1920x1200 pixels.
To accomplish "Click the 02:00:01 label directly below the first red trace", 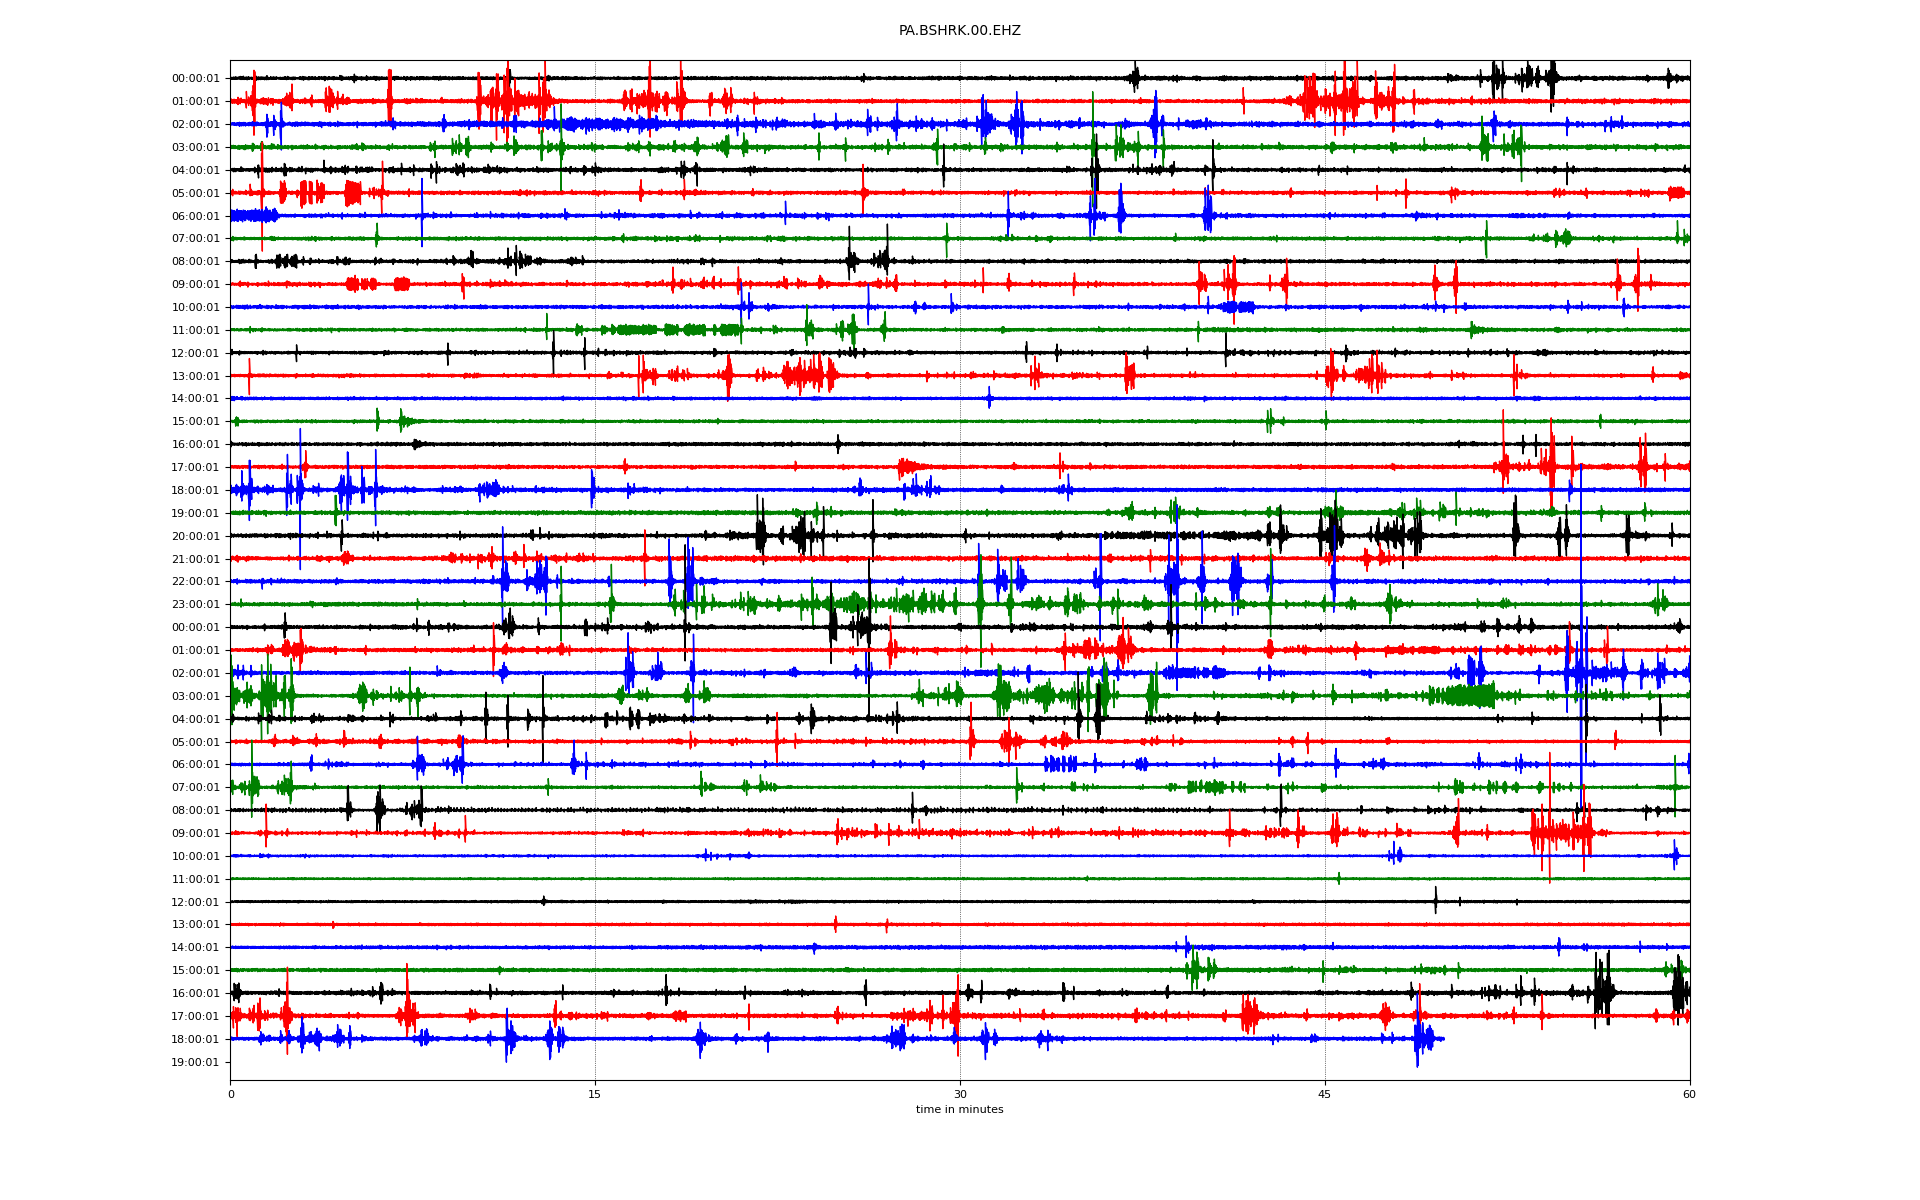I will tap(195, 124).
